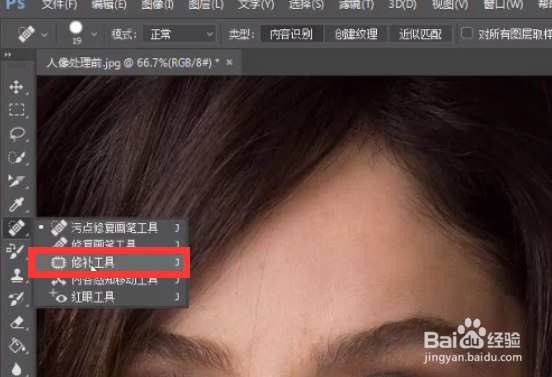Select the Rectangular Marquee tool

point(16,110)
